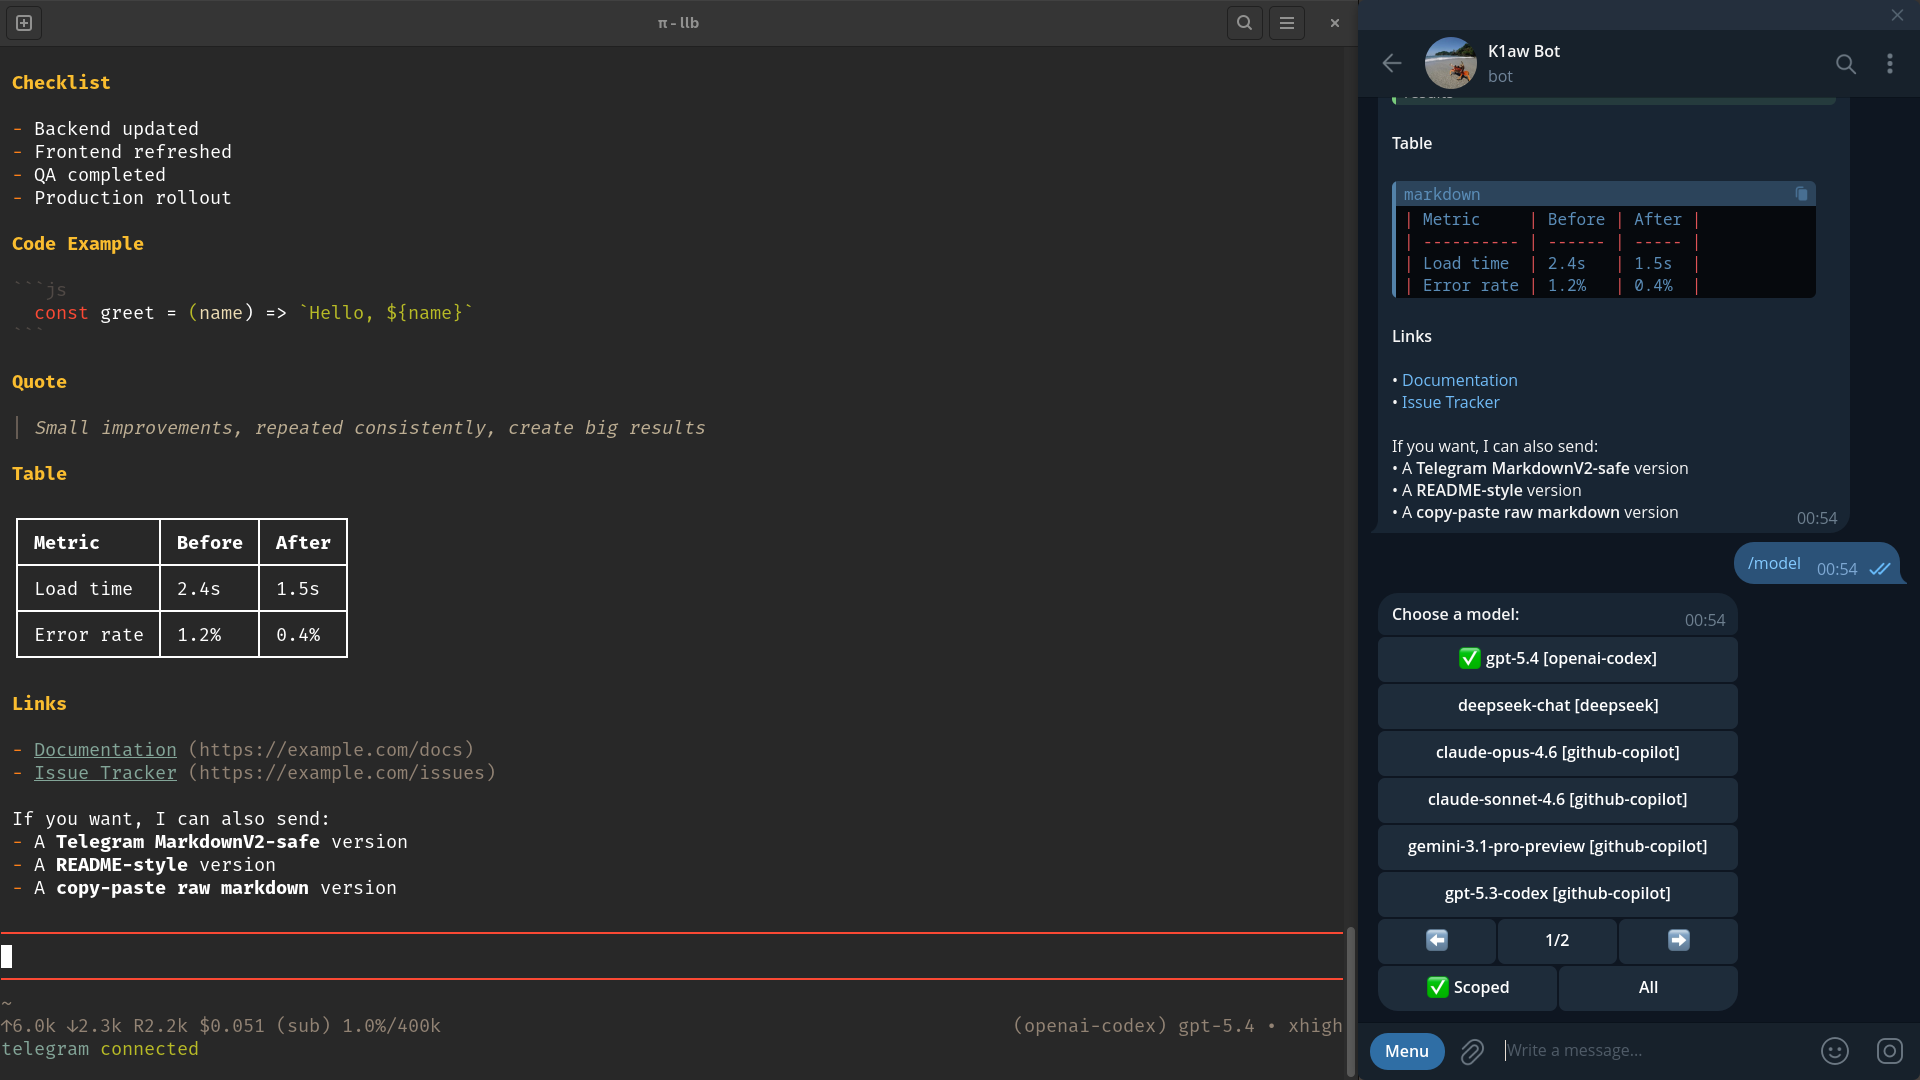This screenshot has height=1080, width=1920.
Task: Go to previous model page arrow
Action: [x=1437, y=941]
